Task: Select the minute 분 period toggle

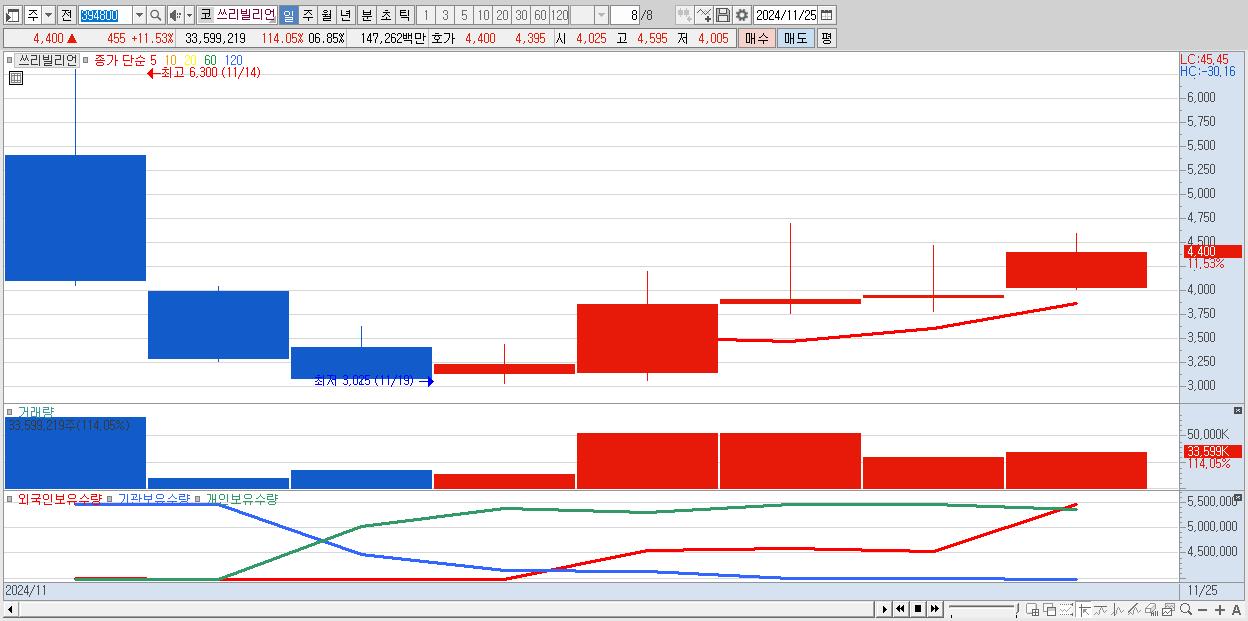Action: click(x=366, y=15)
